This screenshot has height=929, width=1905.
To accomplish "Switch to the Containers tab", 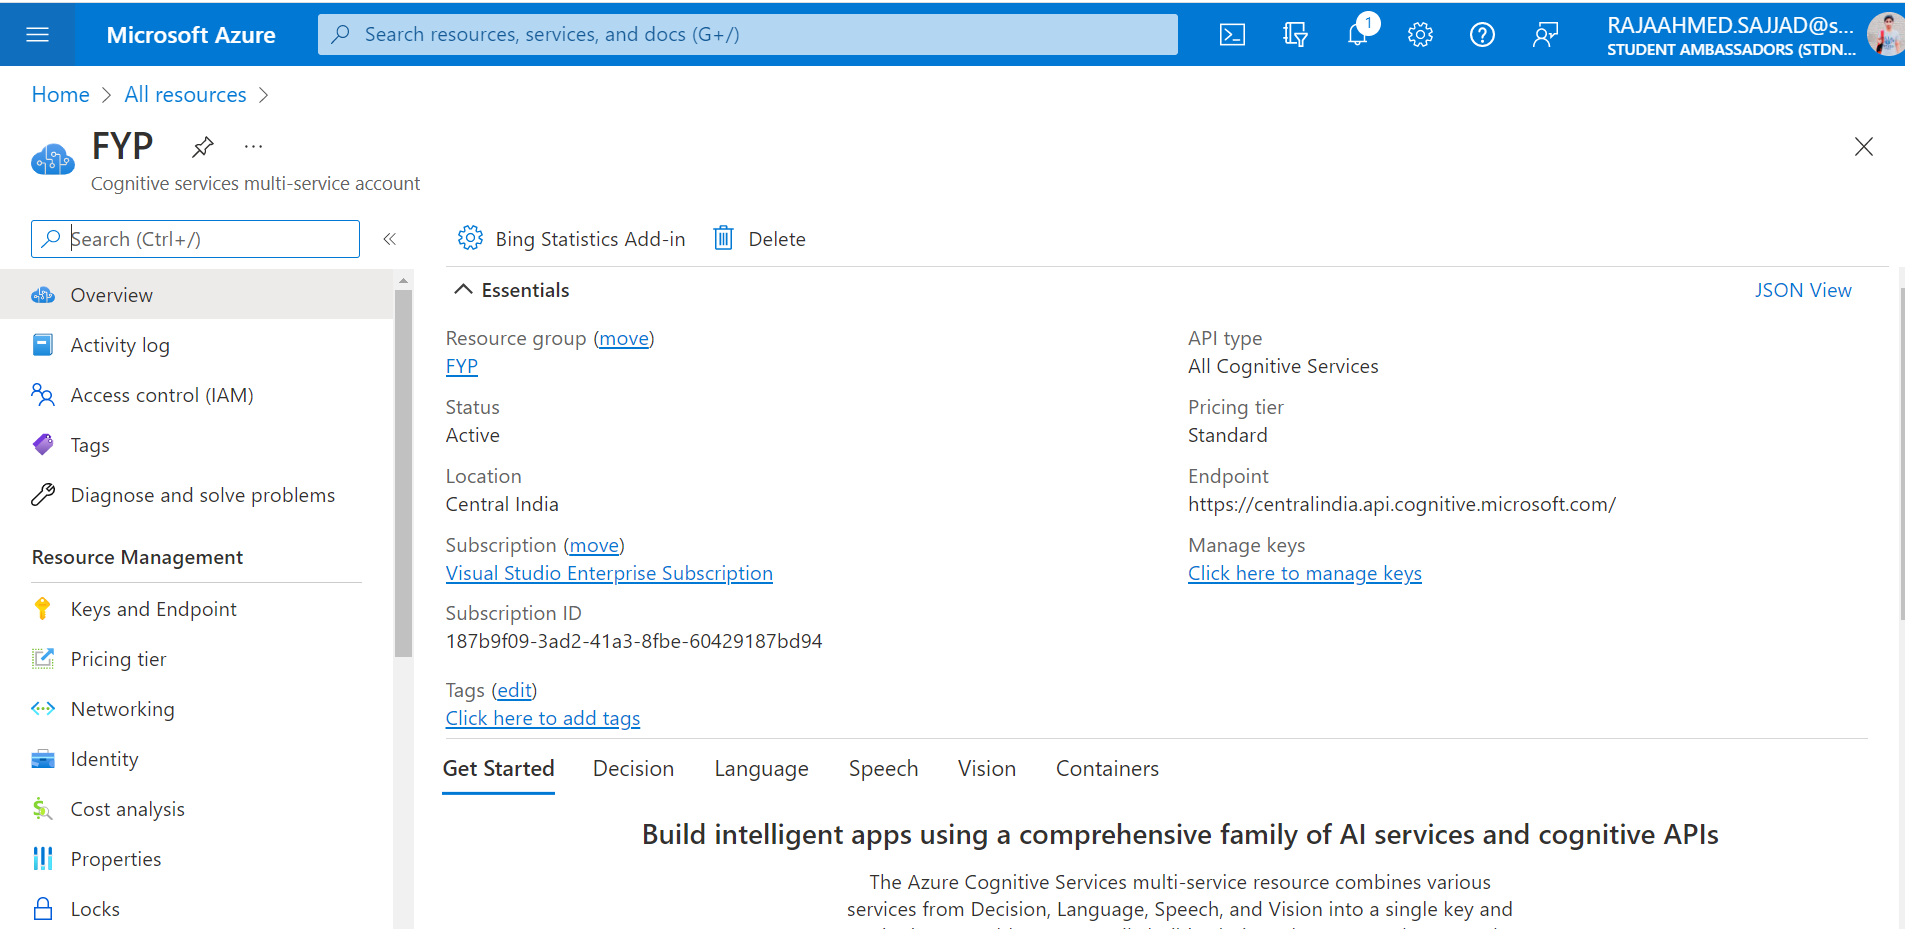I will coord(1107,768).
